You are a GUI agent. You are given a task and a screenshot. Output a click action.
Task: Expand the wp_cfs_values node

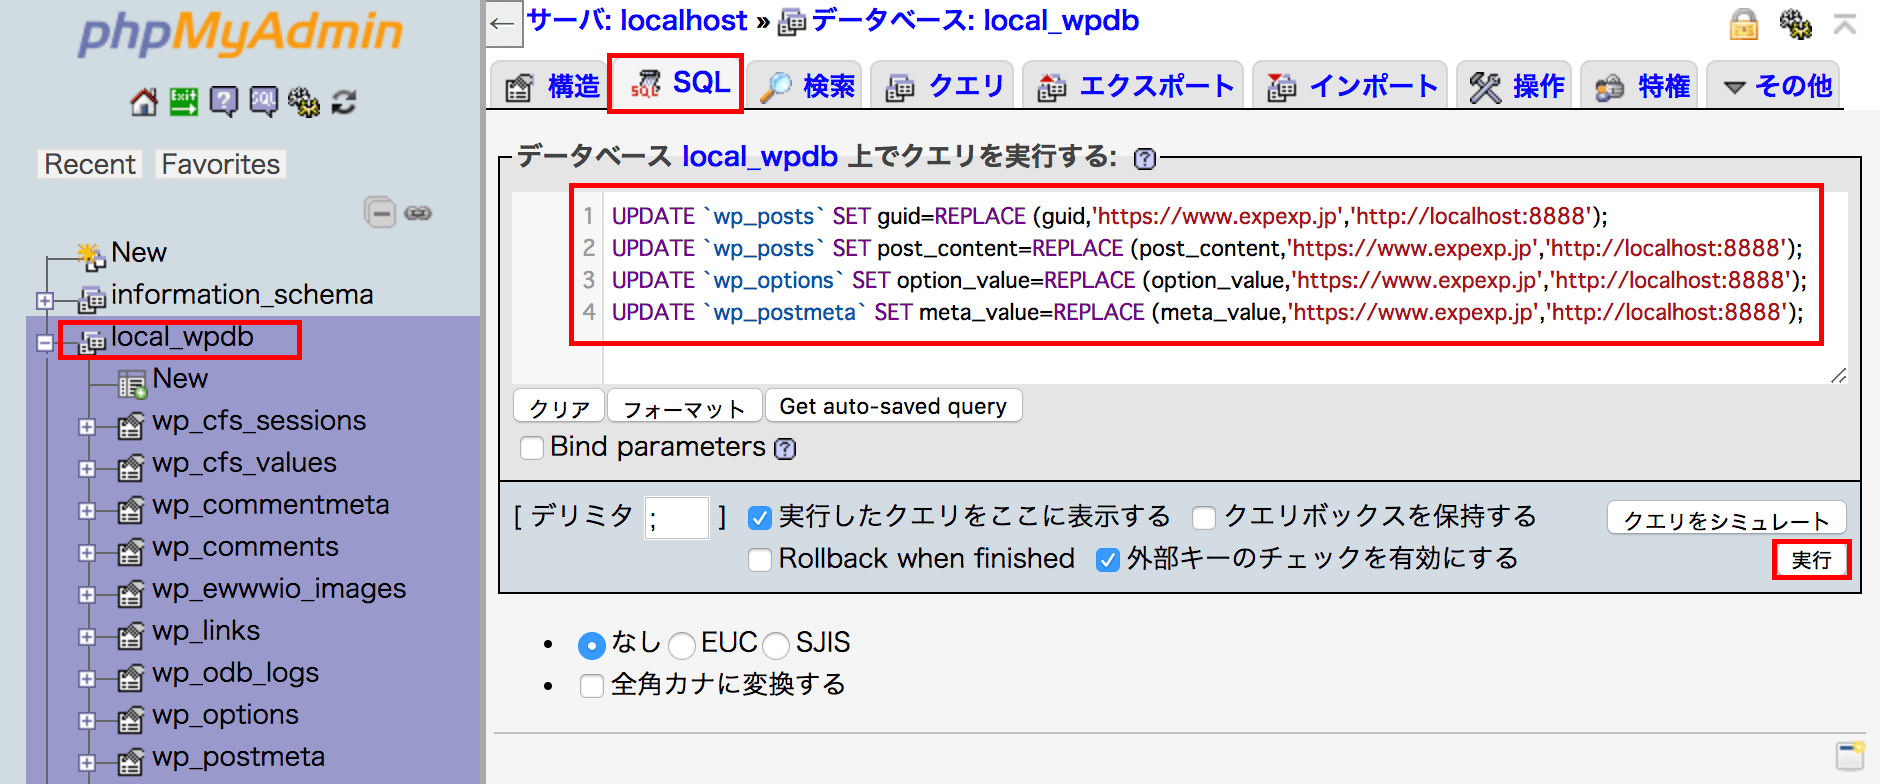tap(87, 469)
